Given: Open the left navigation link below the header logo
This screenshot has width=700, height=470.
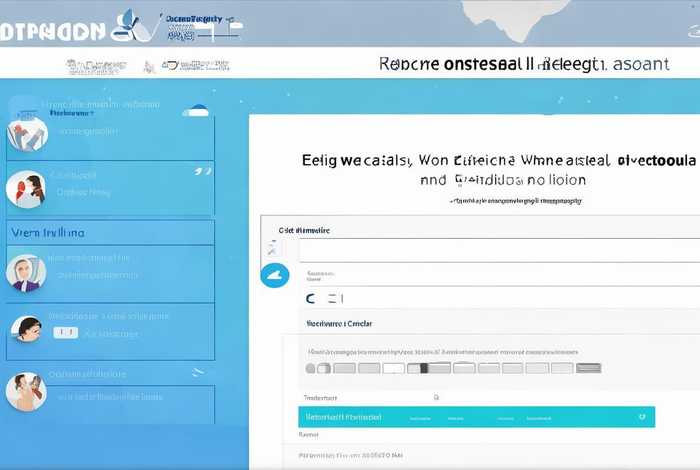Looking at the screenshot, I should (x=97, y=67).
